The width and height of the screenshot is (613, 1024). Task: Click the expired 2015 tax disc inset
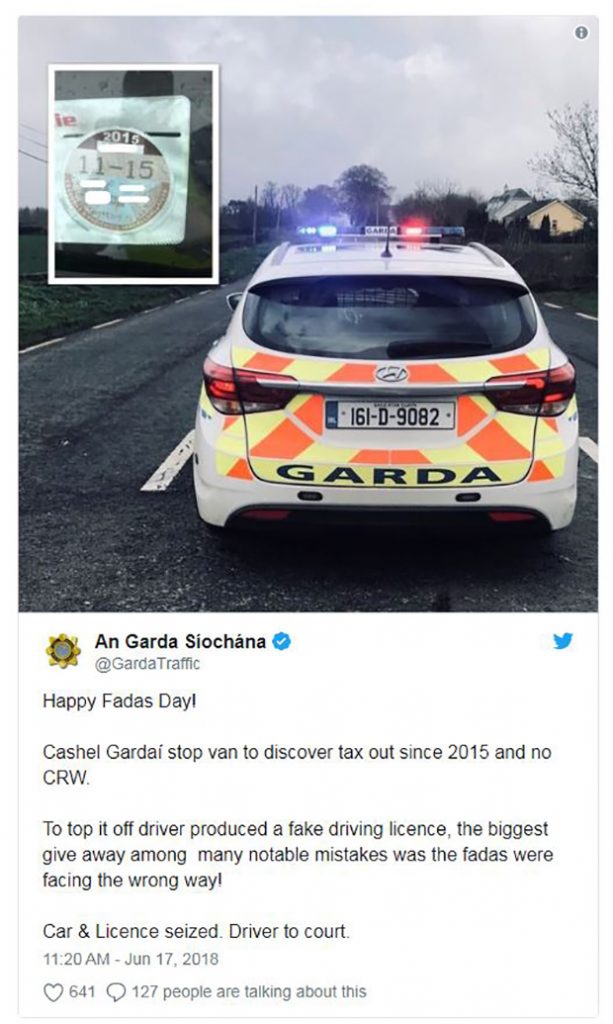point(134,174)
